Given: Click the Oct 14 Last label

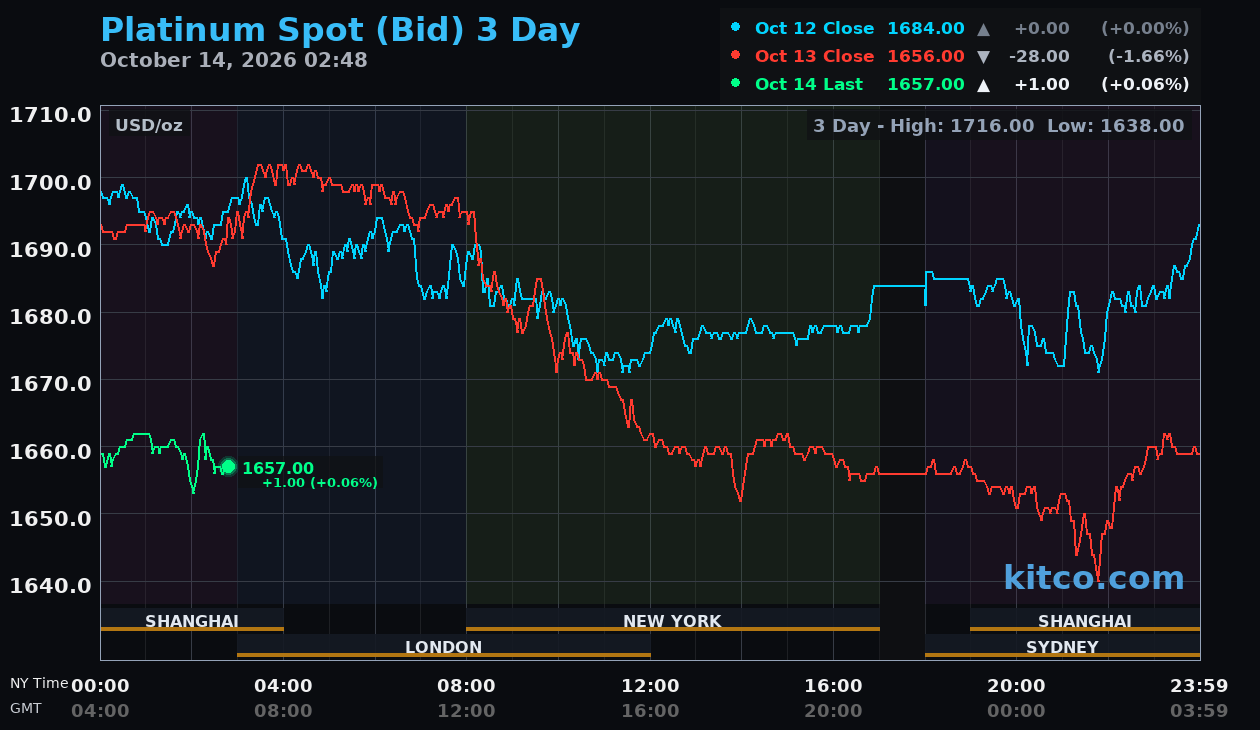Looking at the screenshot, I should coord(809,84).
